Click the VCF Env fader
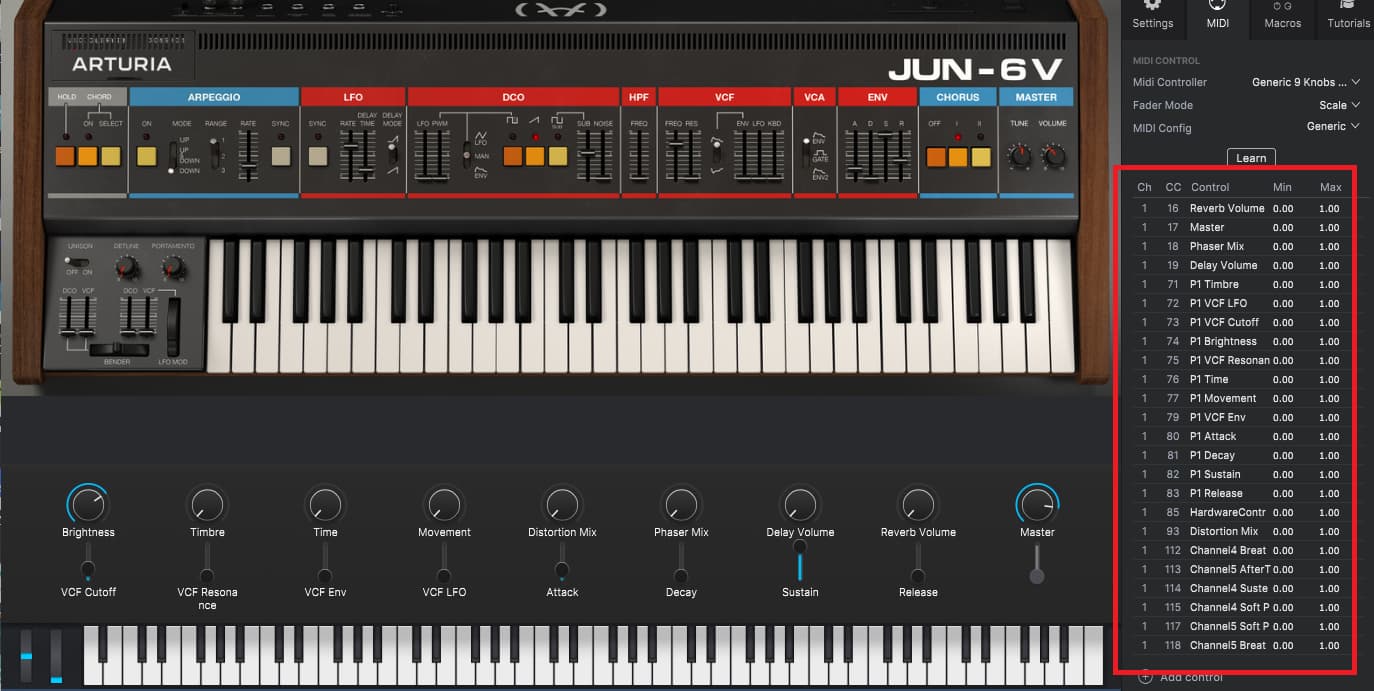 click(325, 562)
